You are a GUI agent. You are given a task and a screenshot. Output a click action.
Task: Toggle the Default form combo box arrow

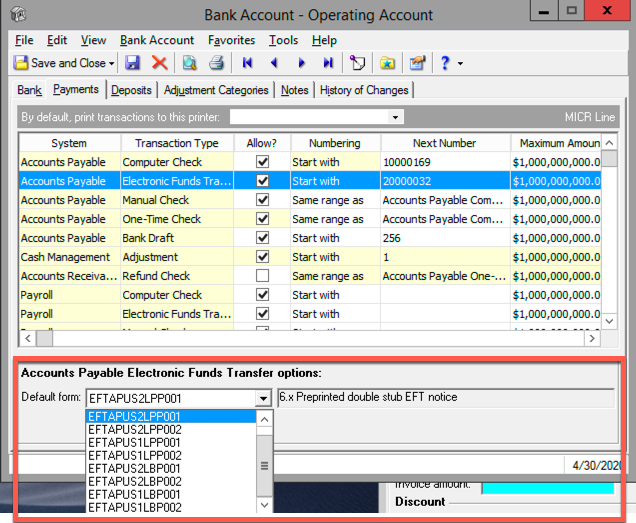coord(263,398)
